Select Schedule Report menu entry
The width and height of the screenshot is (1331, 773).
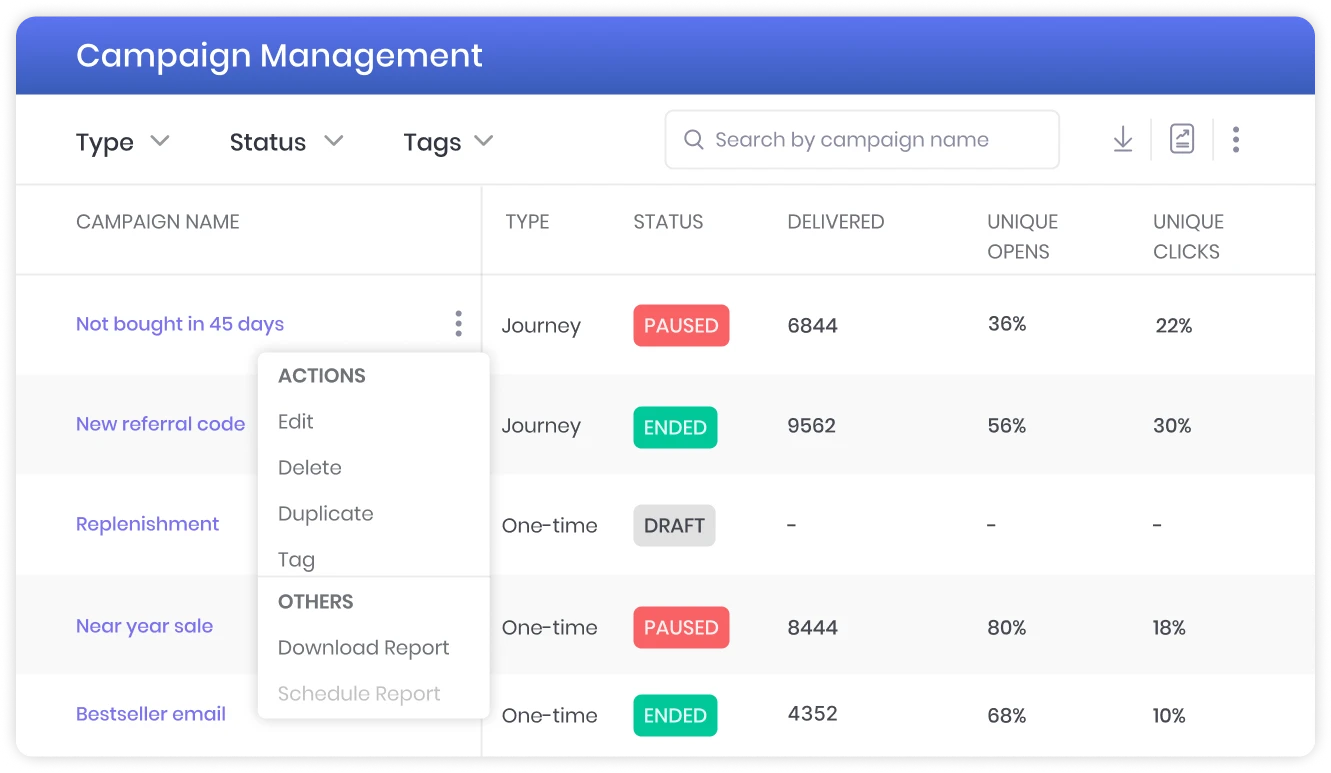click(x=359, y=694)
